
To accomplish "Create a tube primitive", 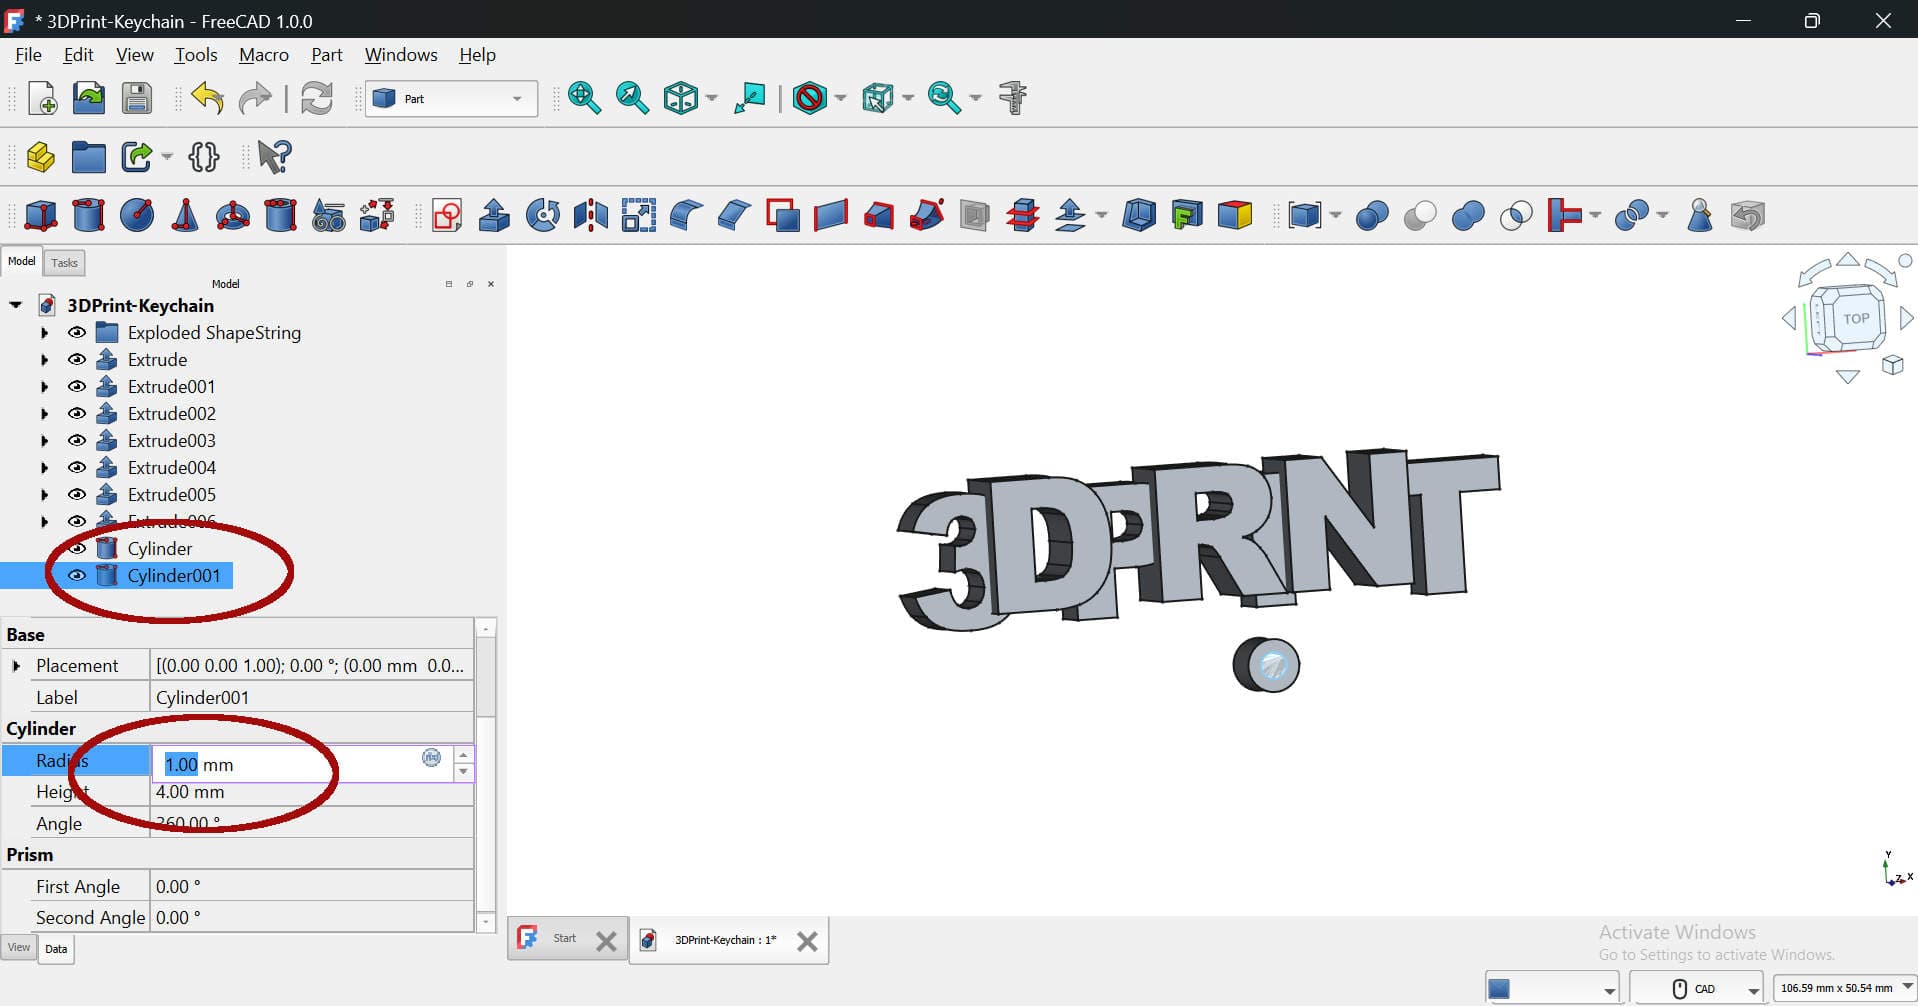I will 281,215.
